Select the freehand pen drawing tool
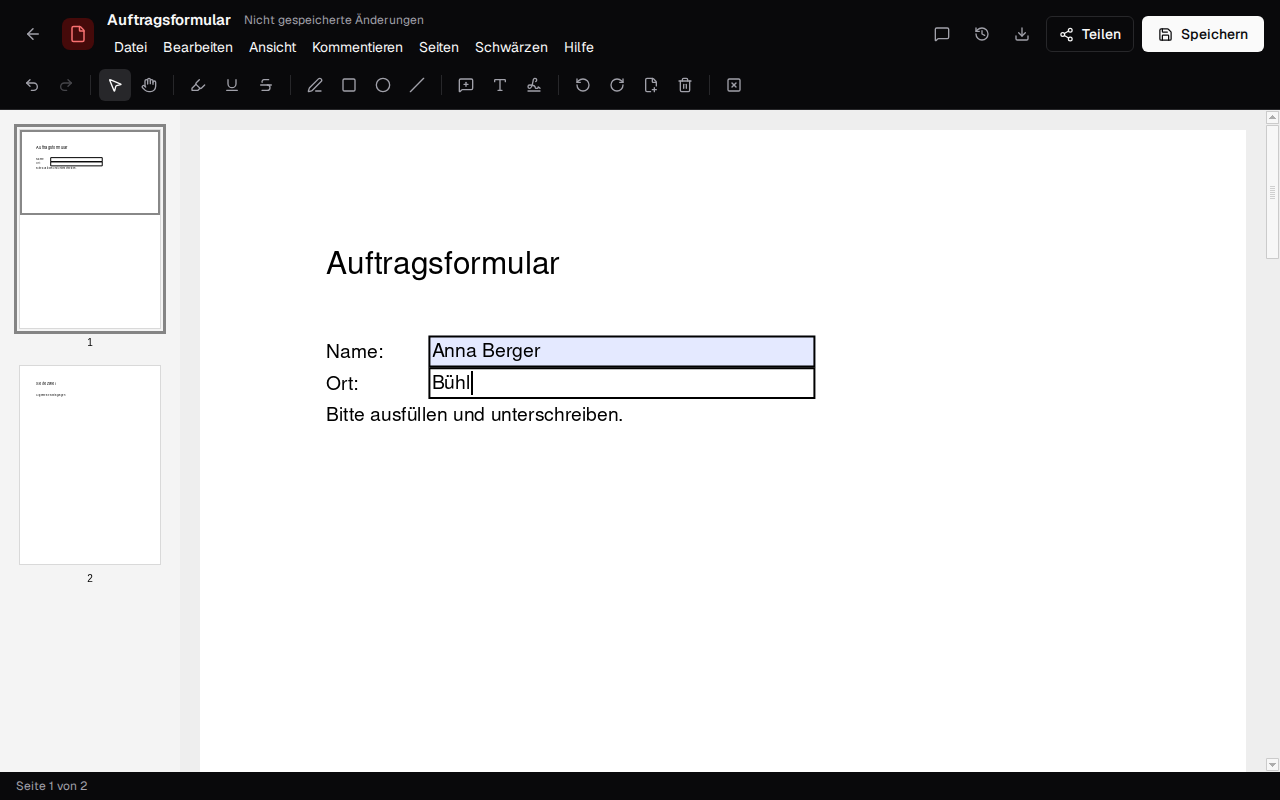Image resolution: width=1280 pixels, height=800 pixels. [315, 85]
